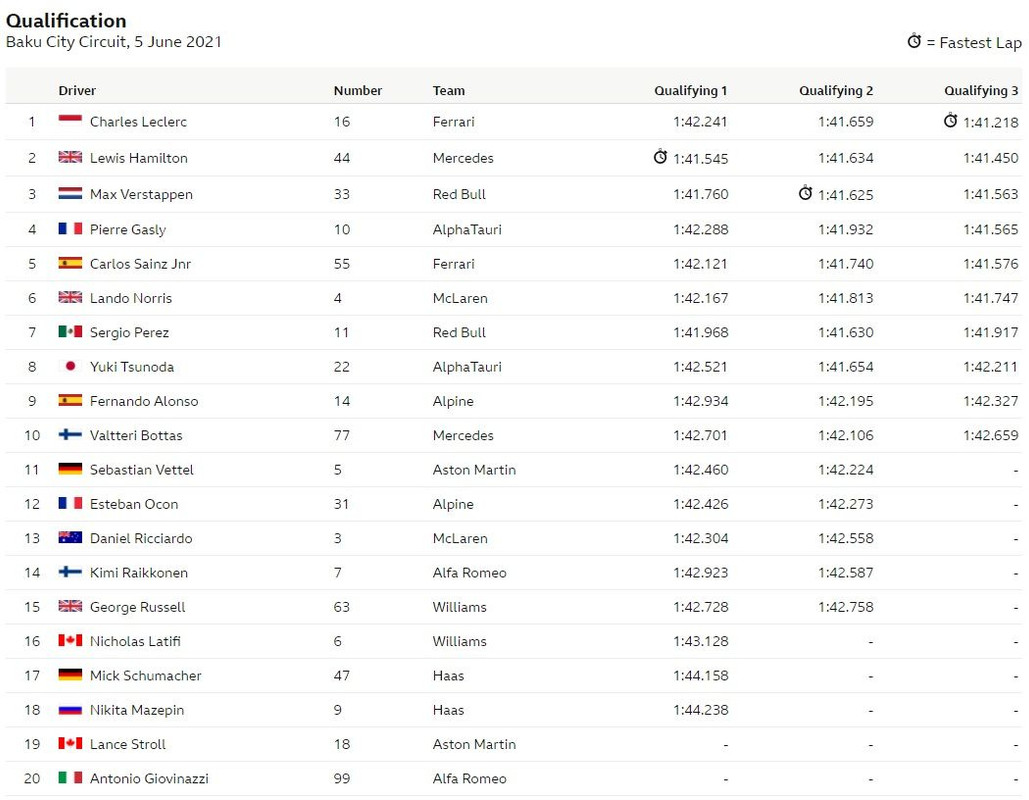1029x800 pixels.
Task: Click George Russell's 1:42.758 Qualifying 2 time
Action: (x=845, y=607)
